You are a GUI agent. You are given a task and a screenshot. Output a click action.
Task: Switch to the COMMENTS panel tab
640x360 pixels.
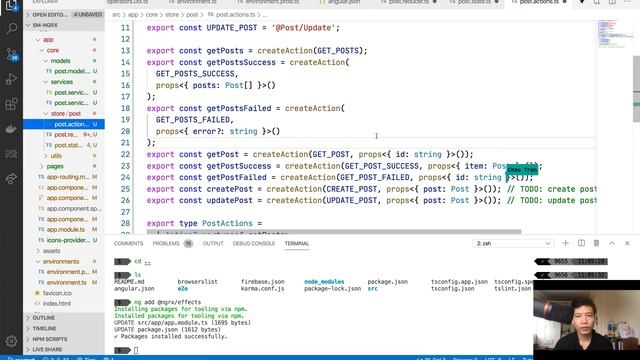[x=129, y=243]
